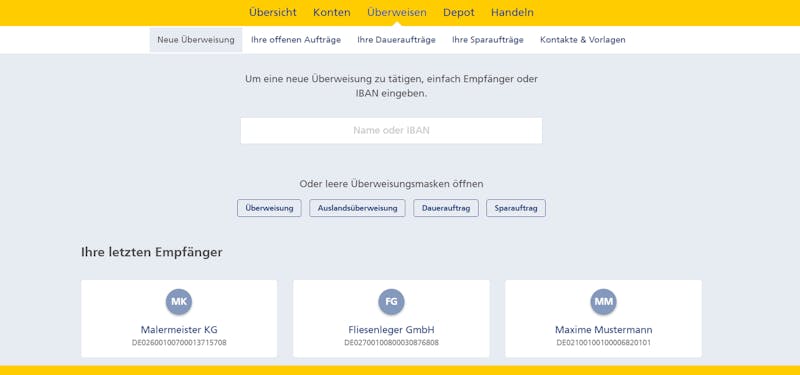The image size is (800, 375).
Task: Click IBAN DE02700100800030876808
Action: click(x=391, y=343)
